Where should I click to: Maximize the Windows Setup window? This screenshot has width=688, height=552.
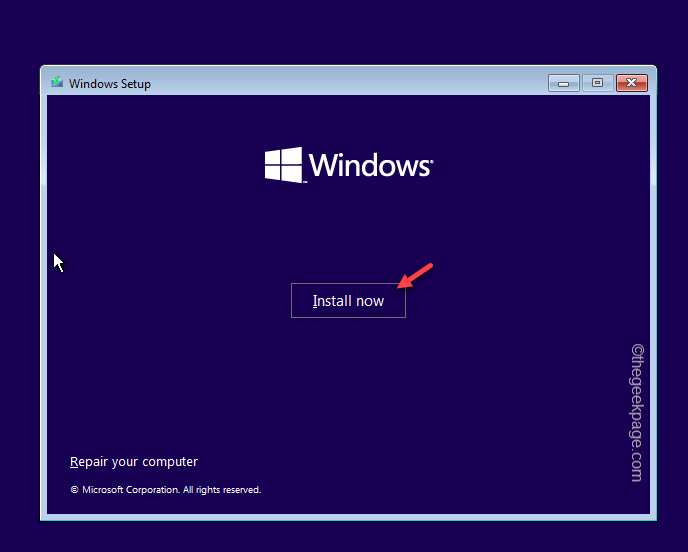[x=597, y=83]
